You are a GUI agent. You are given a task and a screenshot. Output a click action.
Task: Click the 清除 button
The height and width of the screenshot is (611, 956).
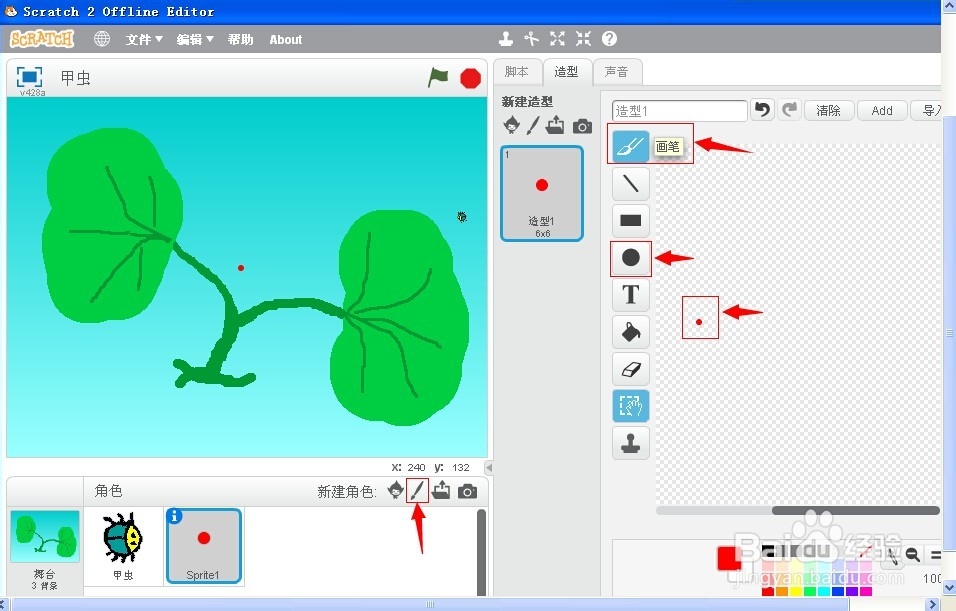[x=828, y=110]
